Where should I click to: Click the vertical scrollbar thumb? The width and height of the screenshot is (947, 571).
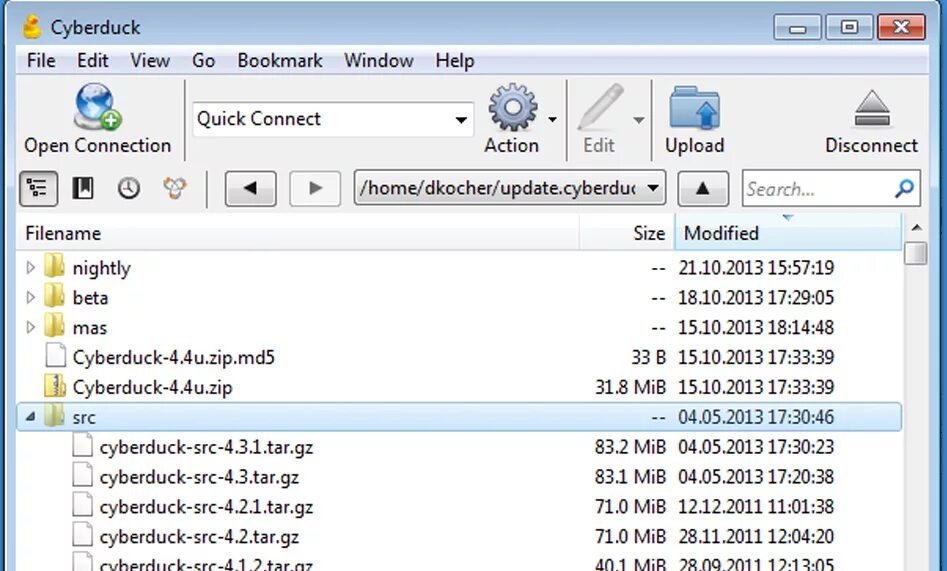[916, 253]
